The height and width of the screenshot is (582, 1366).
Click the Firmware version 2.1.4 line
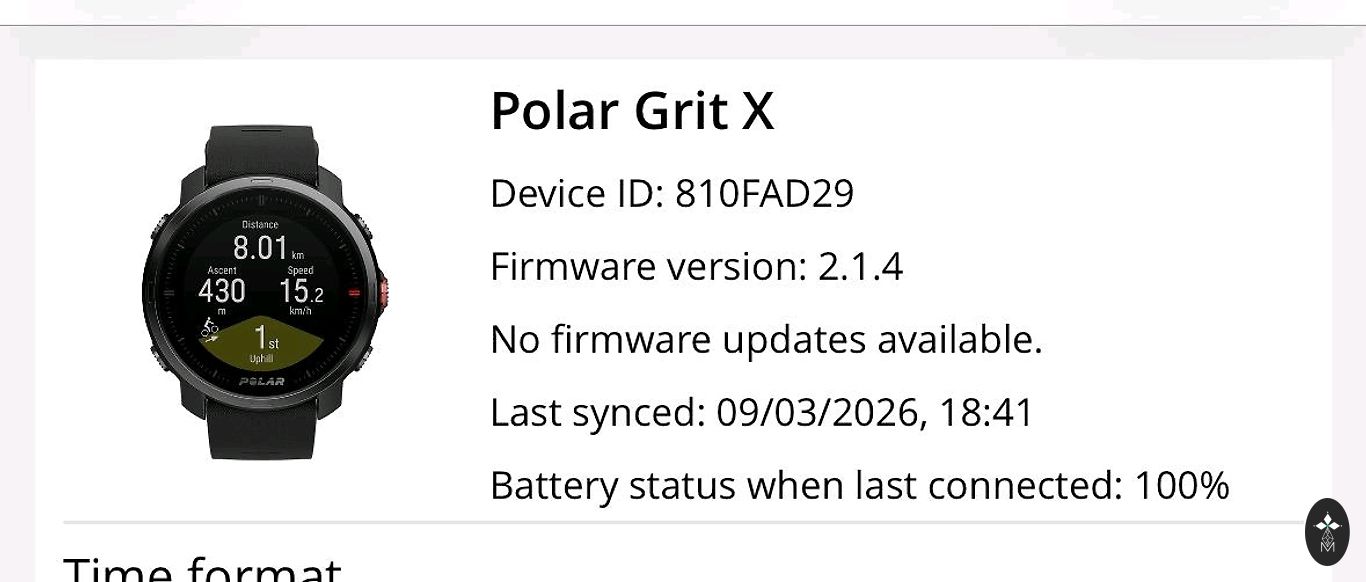(696, 267)
